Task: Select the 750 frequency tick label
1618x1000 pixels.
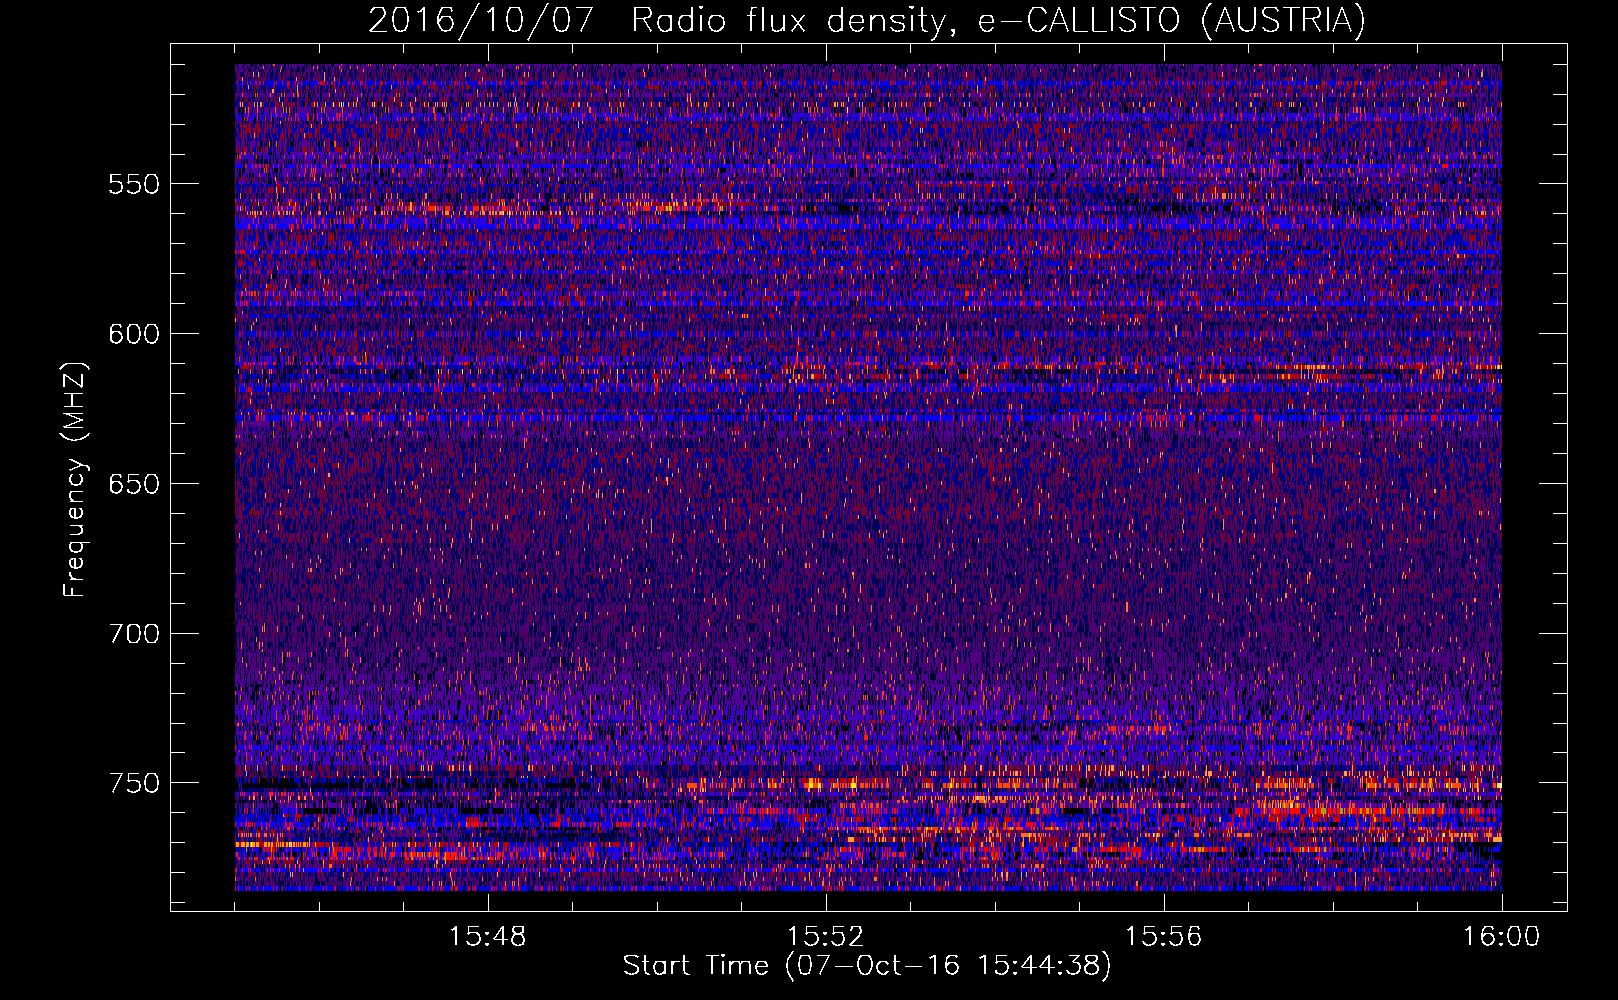Action: pyautogui.click(x=134, y=783)
